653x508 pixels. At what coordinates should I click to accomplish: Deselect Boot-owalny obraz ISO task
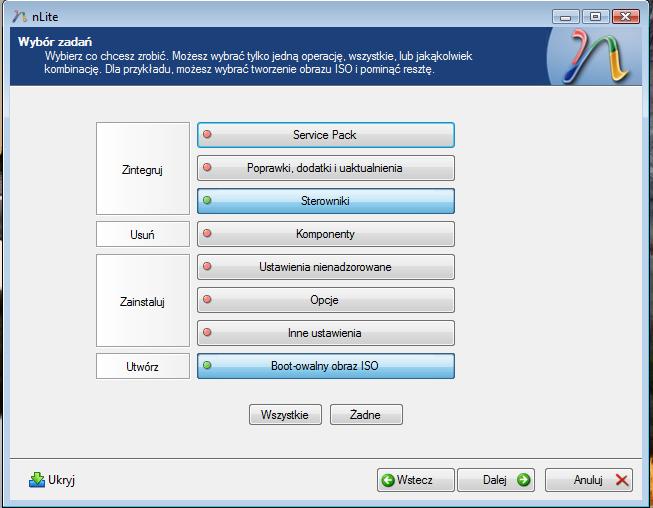[x=326, y=366]
